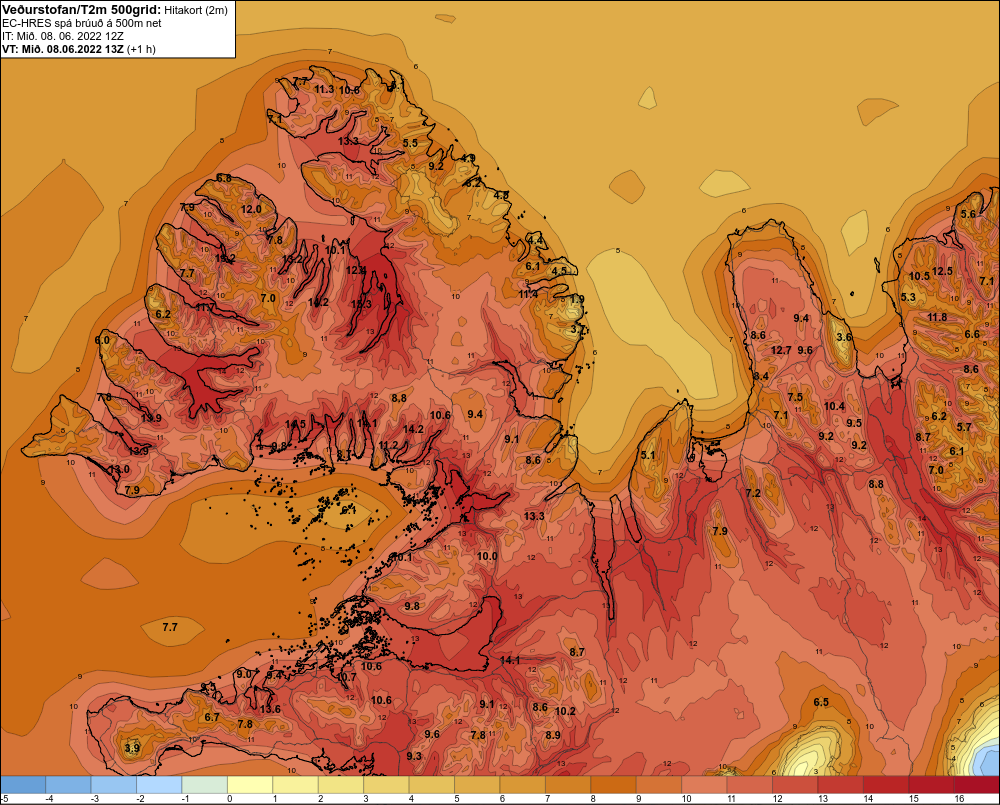This screenshot has height=805, width=1000.
Task: Click the valid time "VT: Mið. 08.06.2022 13Z"
Action: pyautogui.click(x=62, y=49)
